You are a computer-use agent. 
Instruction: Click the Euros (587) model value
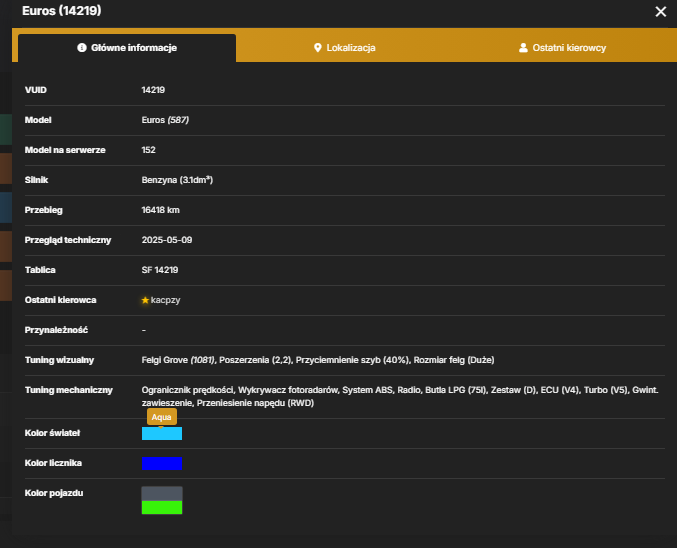[165, 120]
